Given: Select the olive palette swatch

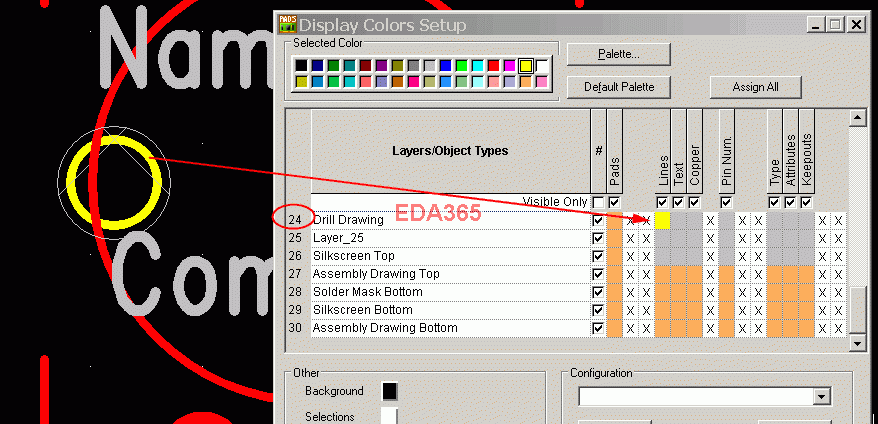Looking at the screenshot, I should click(398, 66).
